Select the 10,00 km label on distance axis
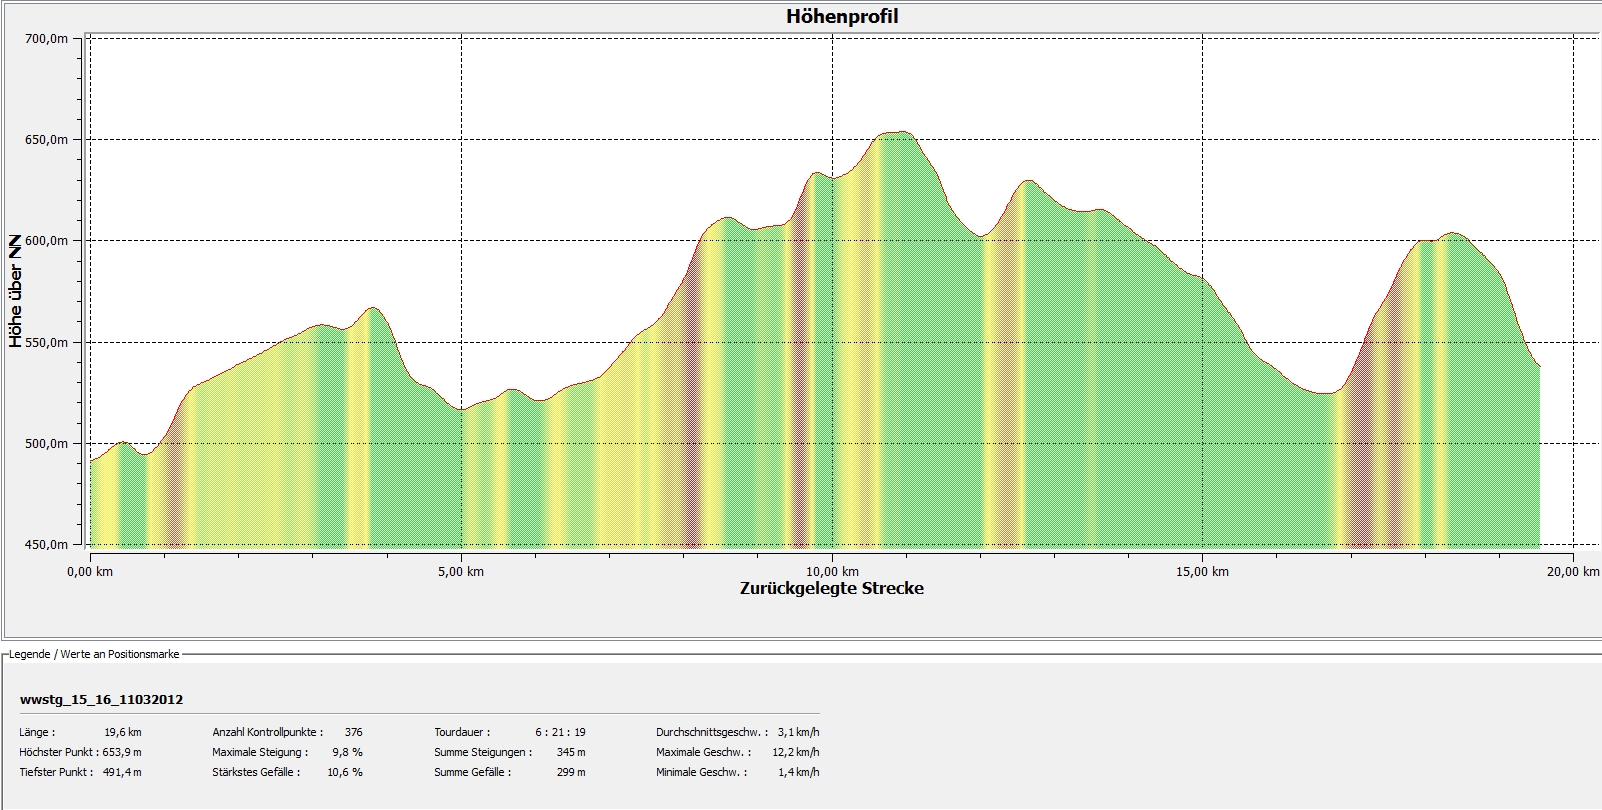1602x810 pixels. click(x=833, y=571)
